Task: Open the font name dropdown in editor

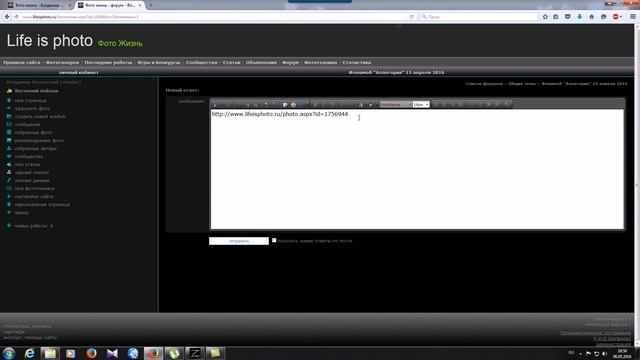Action: 396,104
